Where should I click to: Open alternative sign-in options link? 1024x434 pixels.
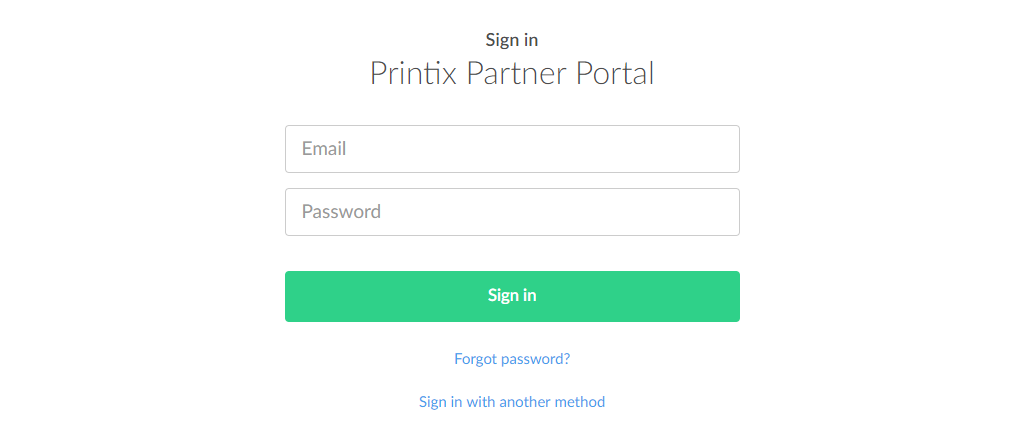pos(512,402)
